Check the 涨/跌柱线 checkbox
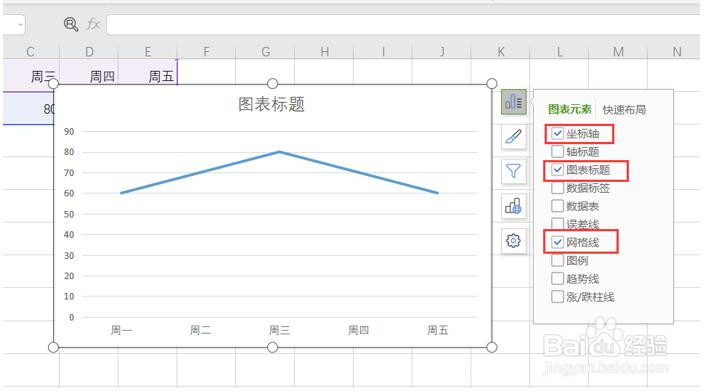This screenshot has width=708, height=392. click(x=558, y=297)
